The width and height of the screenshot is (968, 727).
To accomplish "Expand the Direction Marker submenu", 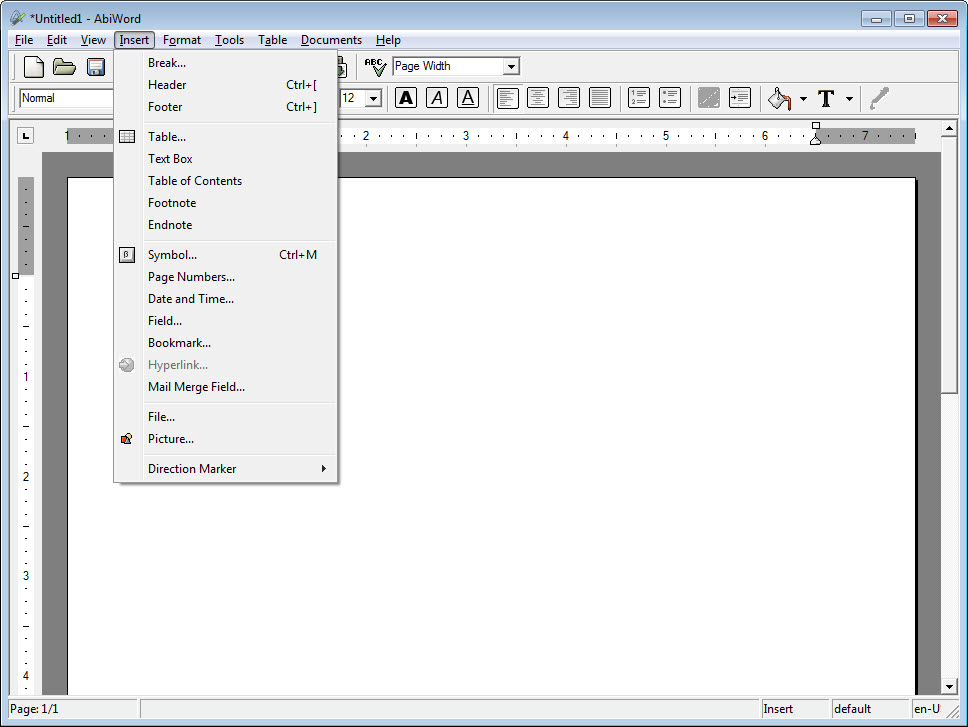I will pyautogui.click(x=191, y=468).
